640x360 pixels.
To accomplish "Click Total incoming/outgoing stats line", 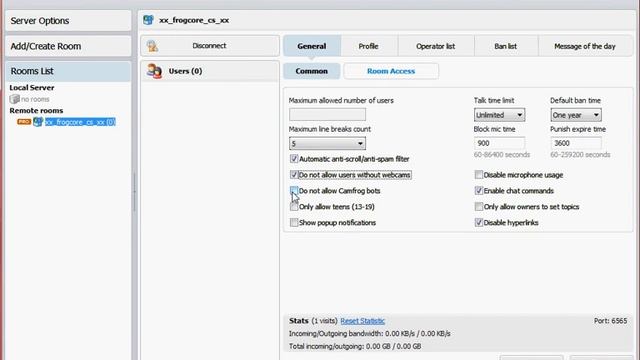I will point(355,346).
